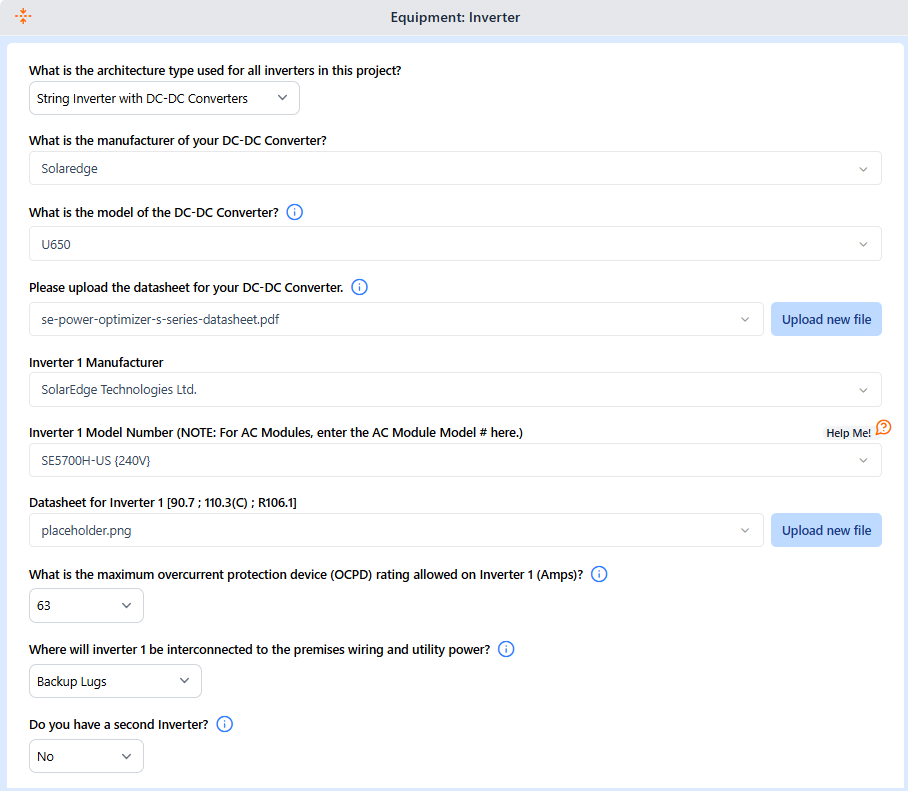908x791 pixels.
Task: Open the Solaredge manufacturer dropdown
Action: pos(455,169)
